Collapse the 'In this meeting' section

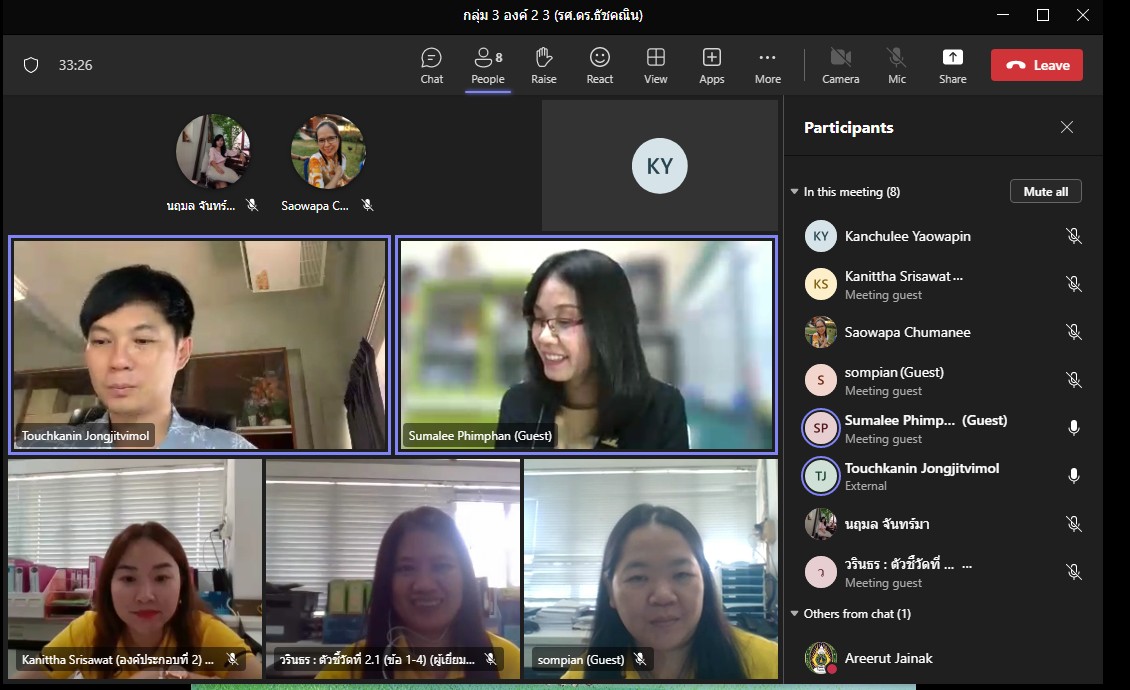(795, 192)
